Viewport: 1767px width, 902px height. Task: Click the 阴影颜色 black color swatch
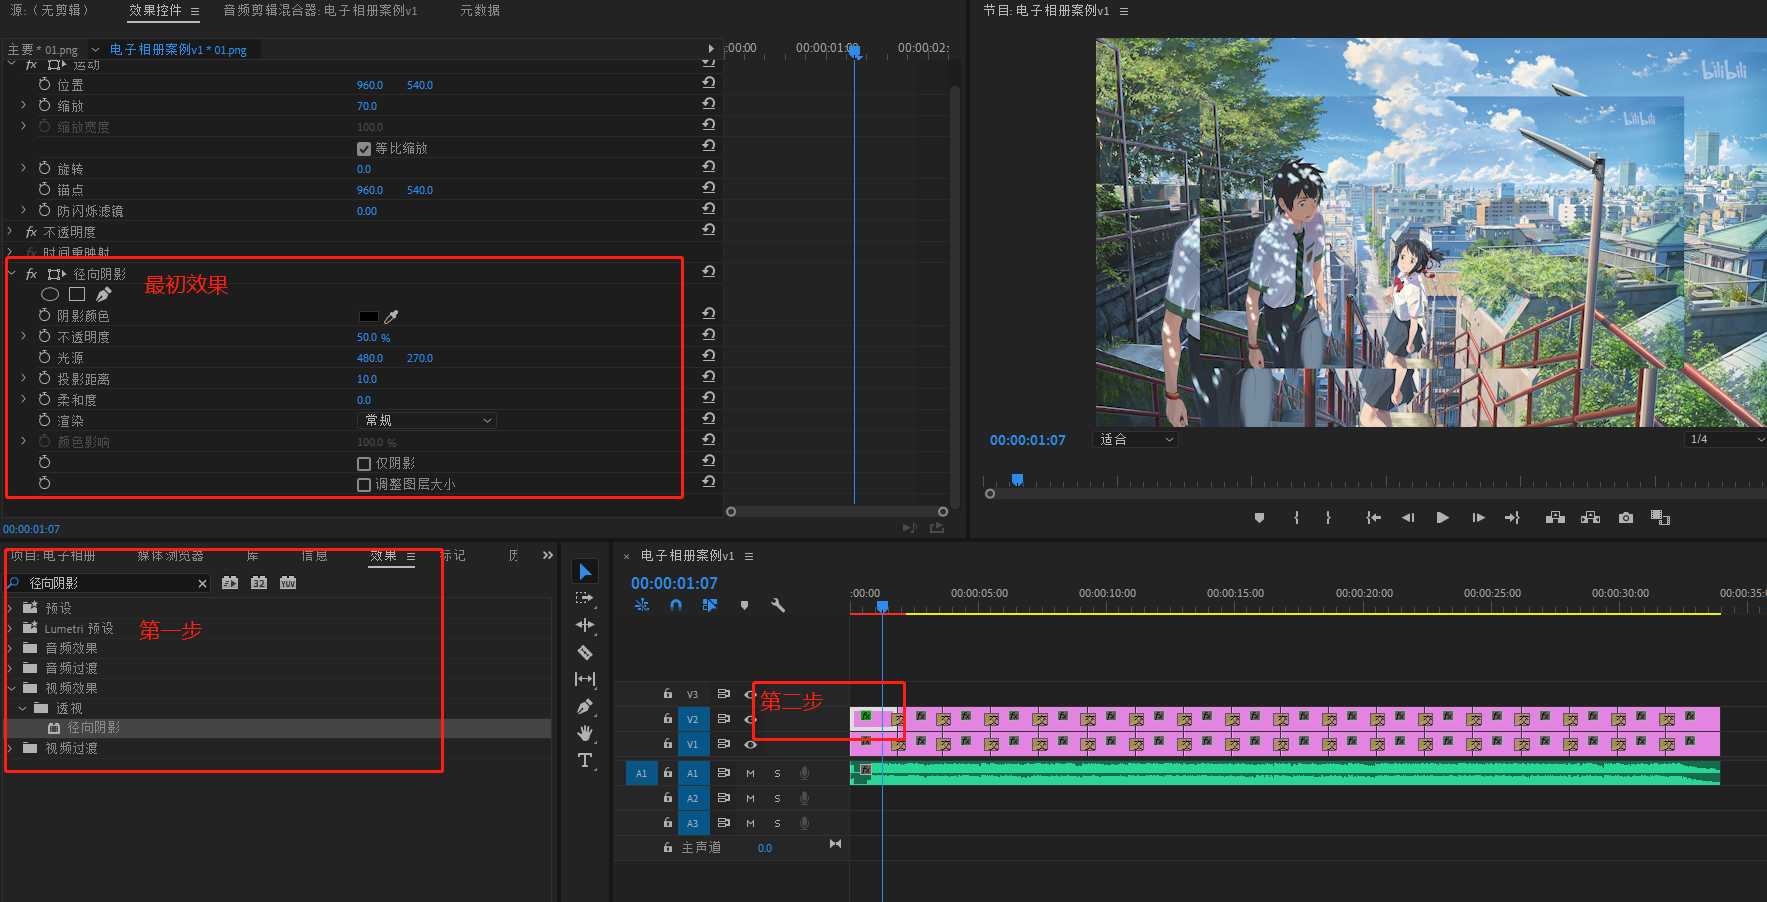(369, 316)
